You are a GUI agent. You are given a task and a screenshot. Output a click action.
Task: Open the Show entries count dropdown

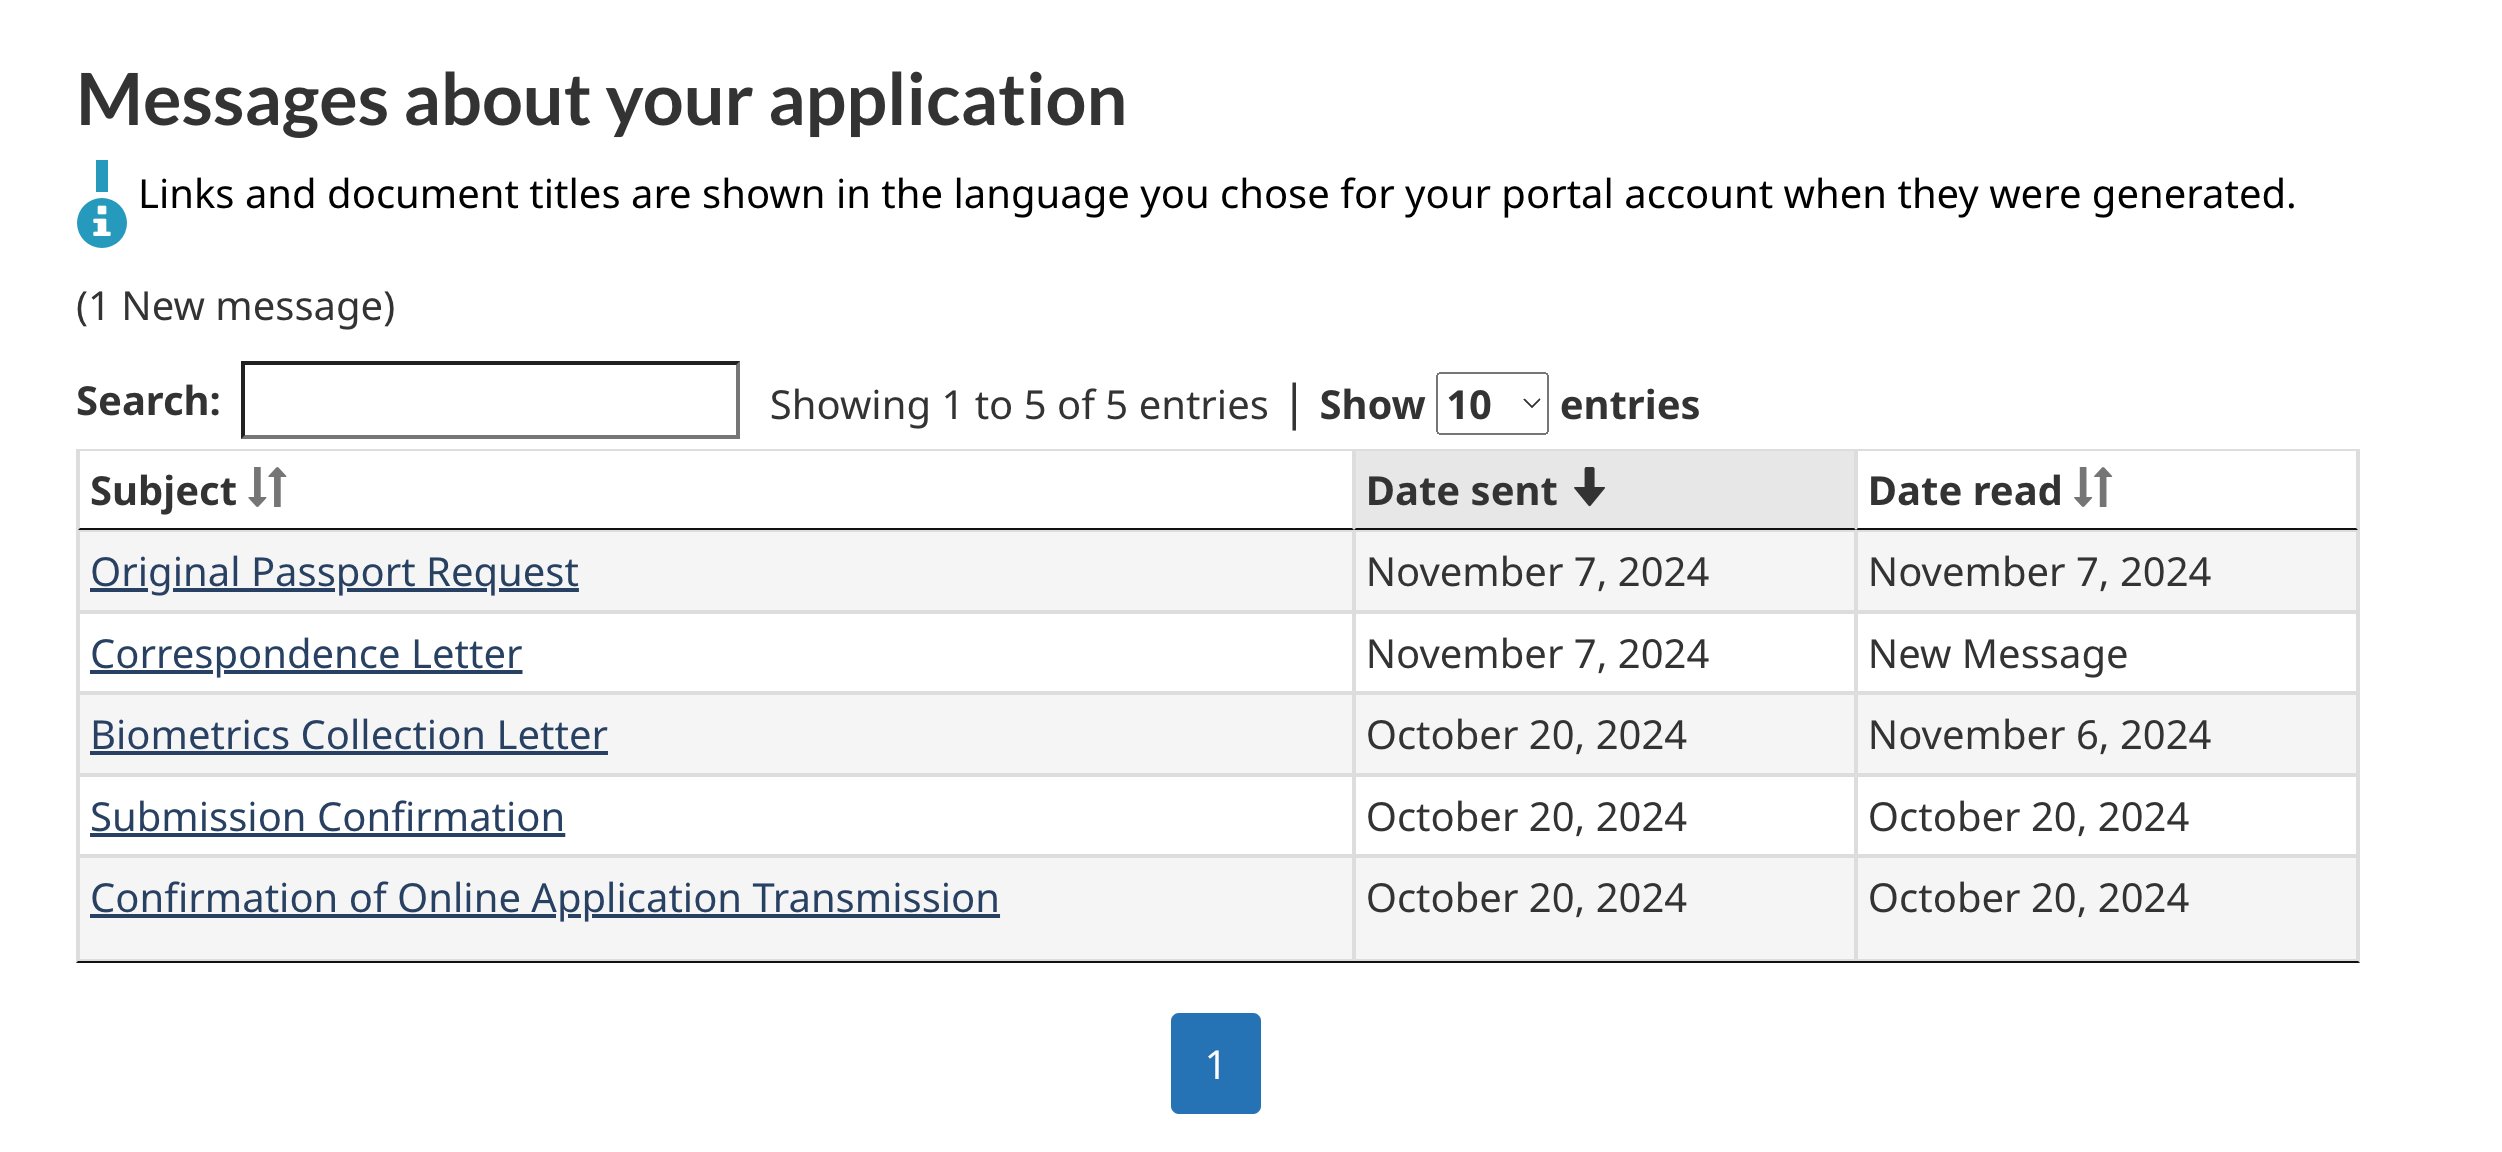coord(1491,404)
